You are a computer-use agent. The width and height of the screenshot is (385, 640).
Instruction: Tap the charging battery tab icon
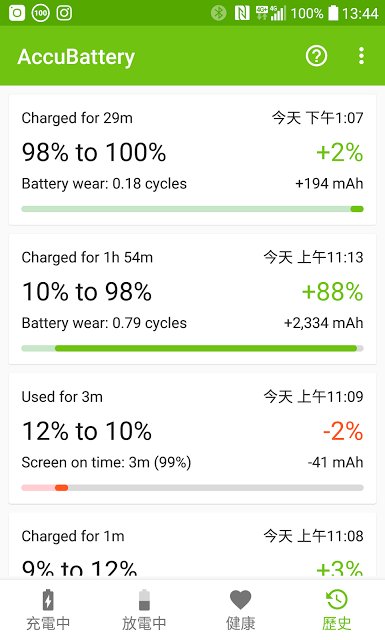pos(48,600)
